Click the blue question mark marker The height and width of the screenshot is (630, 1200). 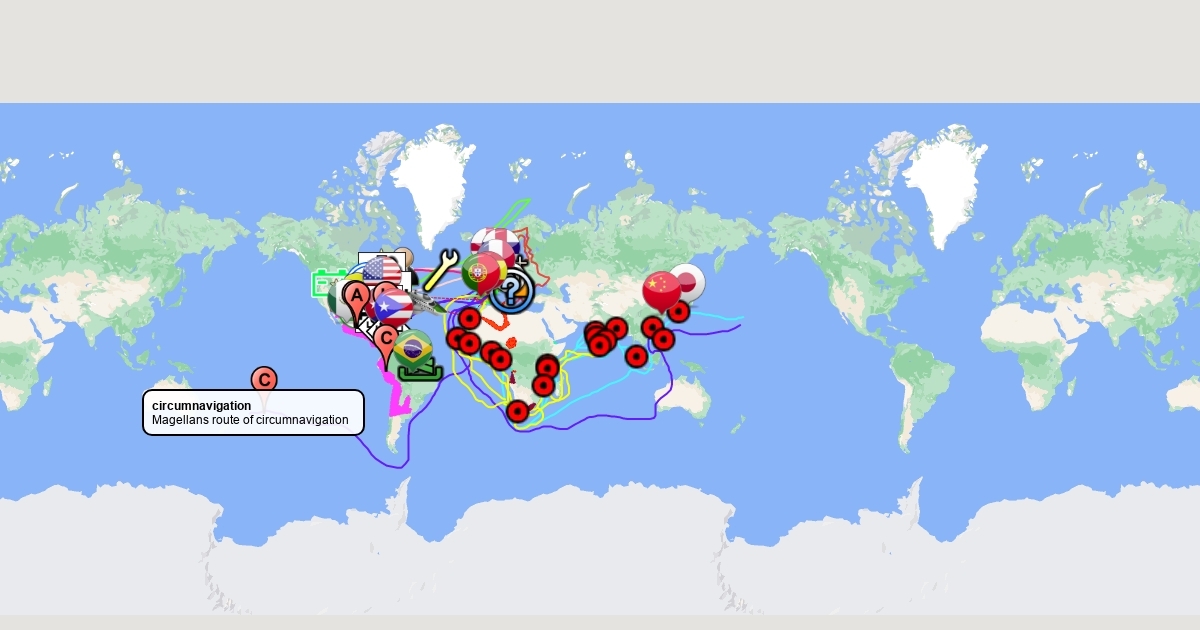(x=511, y=291)
